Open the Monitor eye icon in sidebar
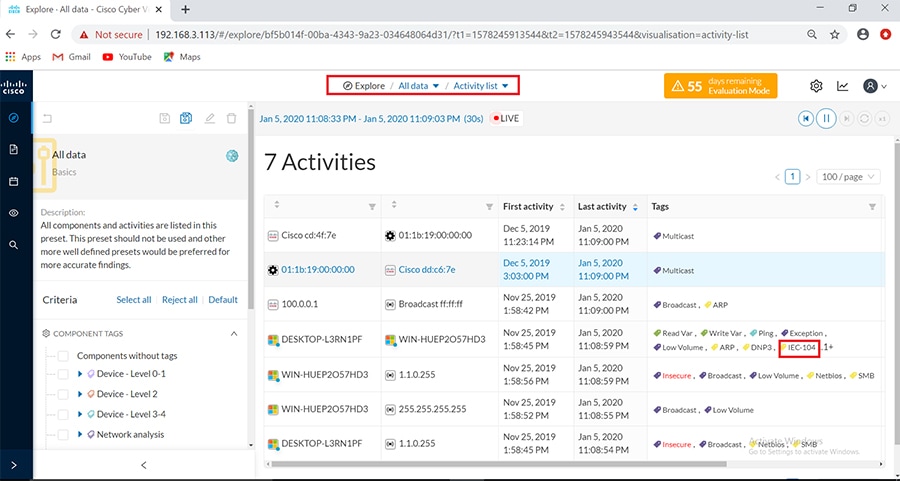Image resolution: width=900 pixels, height=481 pixels. pos(14,213)
